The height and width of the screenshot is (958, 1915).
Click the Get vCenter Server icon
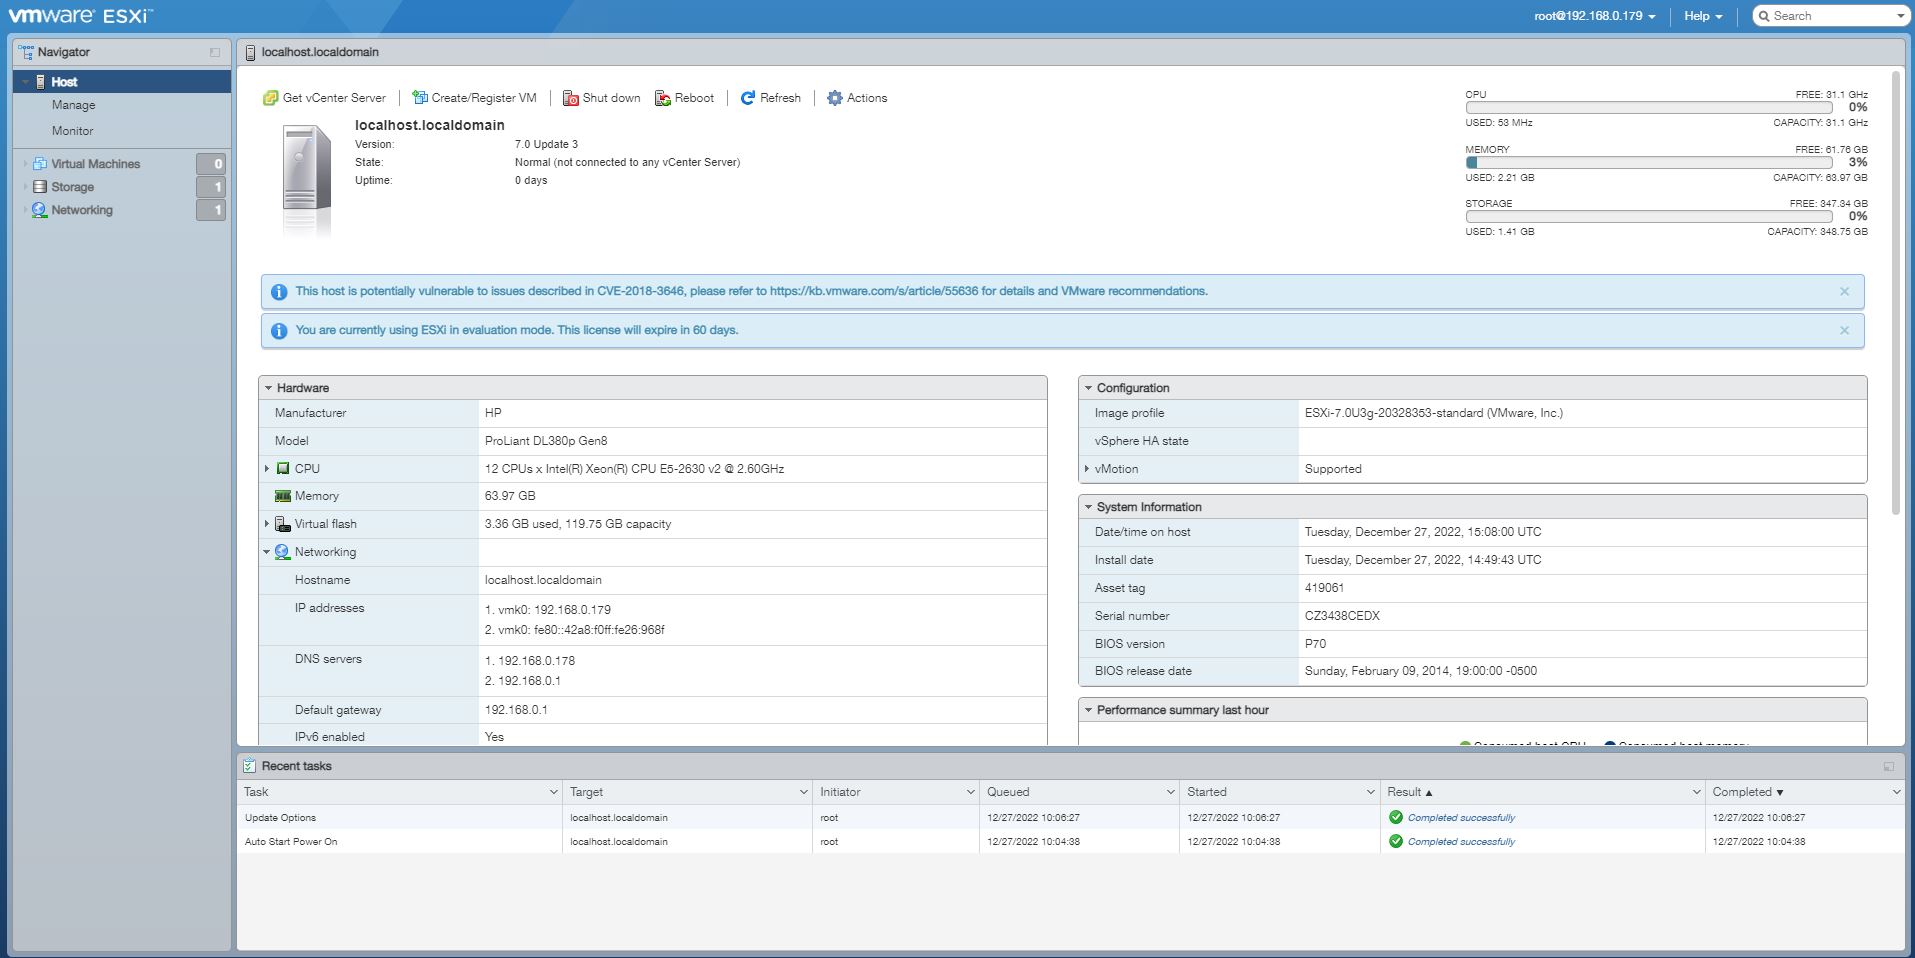[x=270, y=98]
